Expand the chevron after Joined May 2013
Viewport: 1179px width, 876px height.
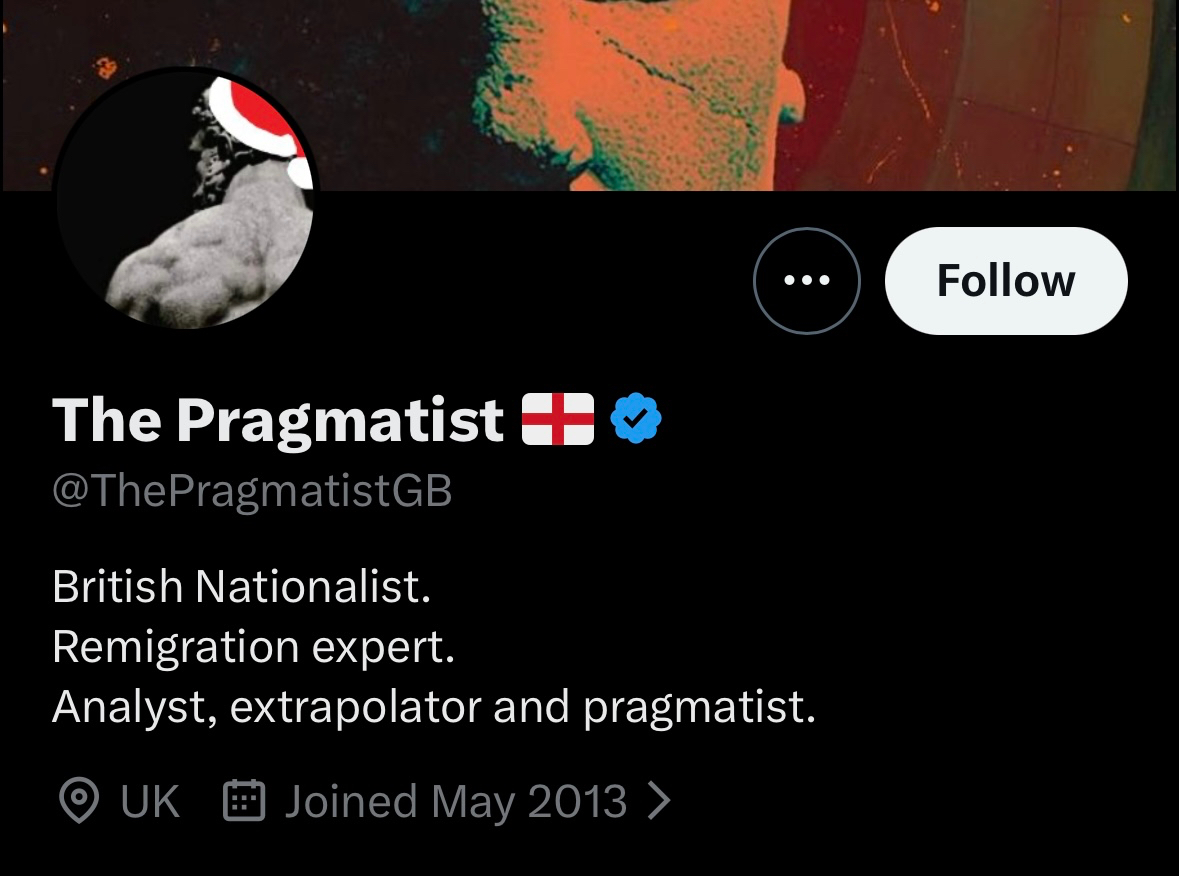click(658, 801)
